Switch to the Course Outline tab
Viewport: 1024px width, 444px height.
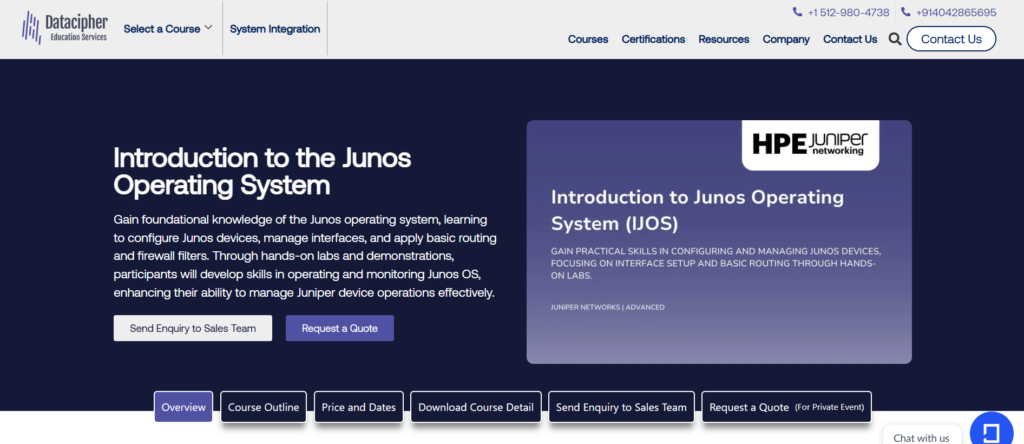[x=263, y=407]
